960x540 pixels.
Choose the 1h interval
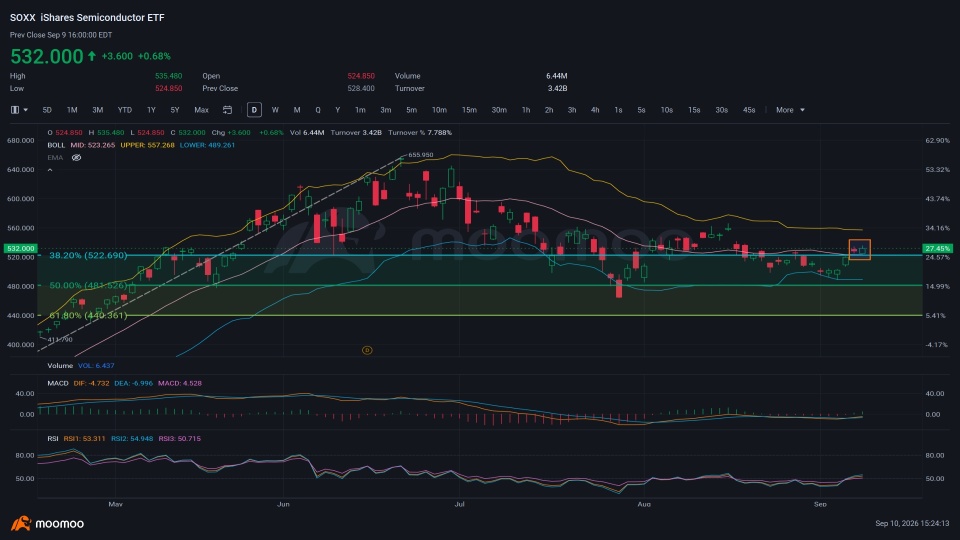pos(526,110)
